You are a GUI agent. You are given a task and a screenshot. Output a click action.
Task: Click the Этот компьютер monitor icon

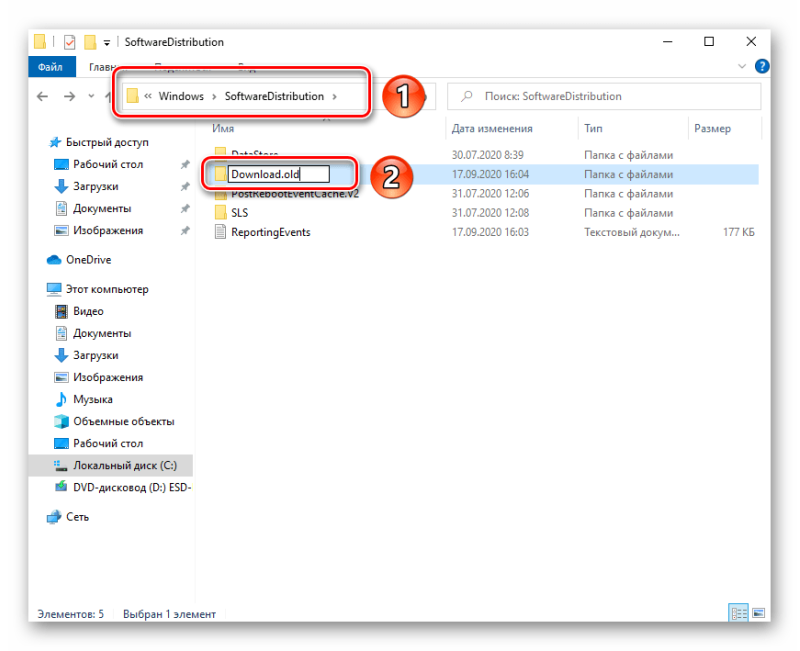click(54, 289)
